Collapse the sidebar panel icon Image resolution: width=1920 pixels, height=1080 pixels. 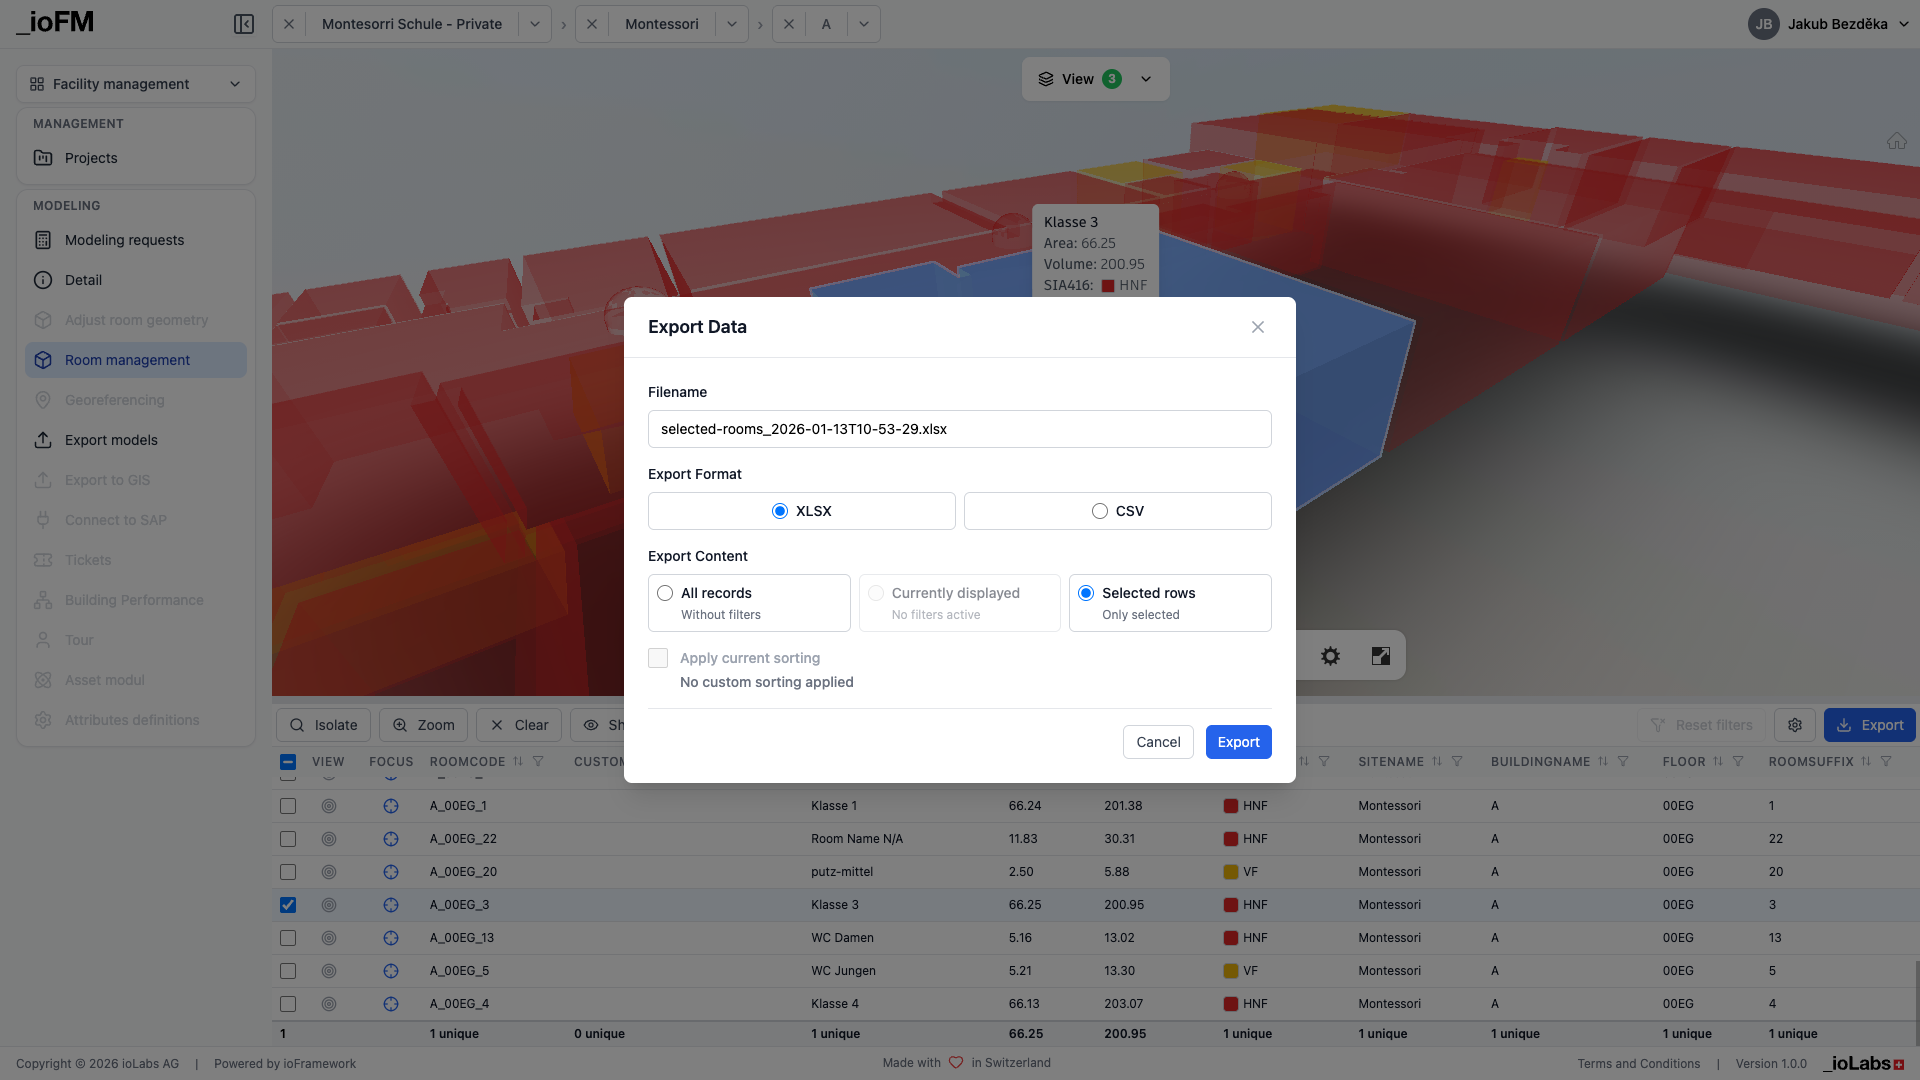click(x=243, y=24)
